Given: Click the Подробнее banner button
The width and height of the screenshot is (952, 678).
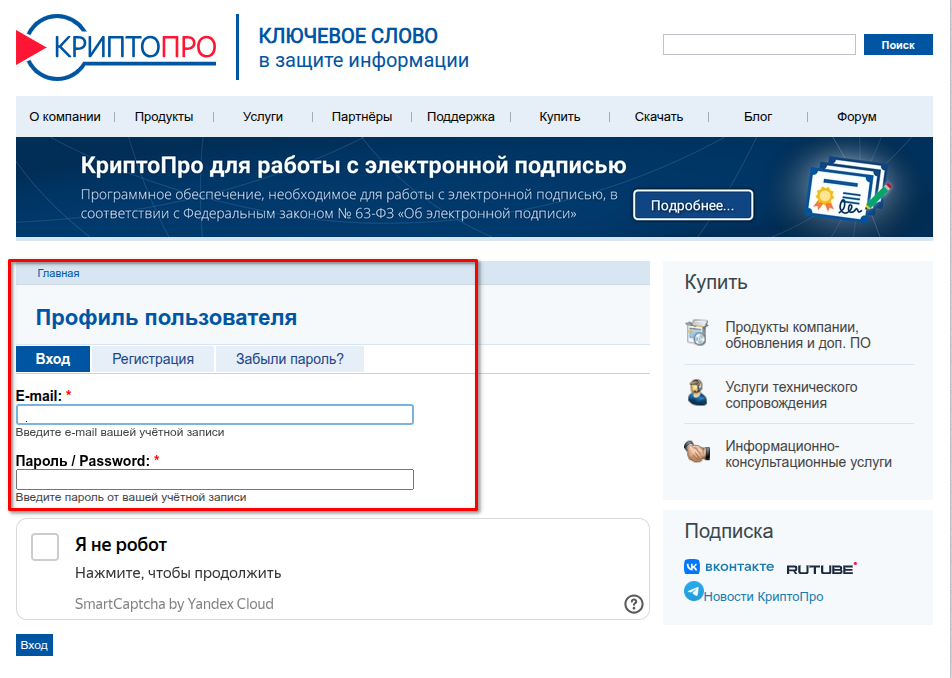Looking at the screenshot, I should pyautogui.click(x=692, y=206).
